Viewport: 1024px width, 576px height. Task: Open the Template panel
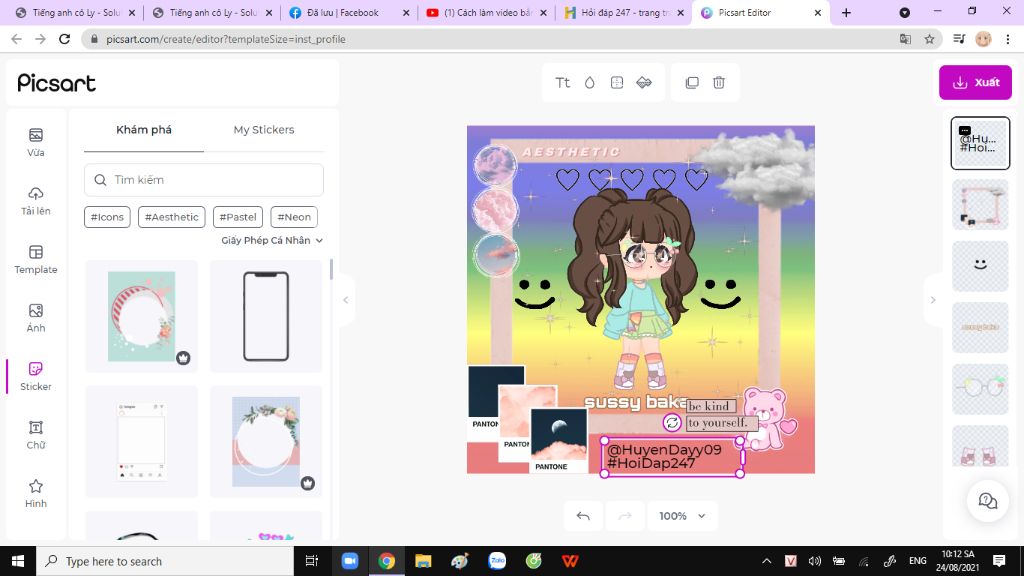(x=35, y=259)
